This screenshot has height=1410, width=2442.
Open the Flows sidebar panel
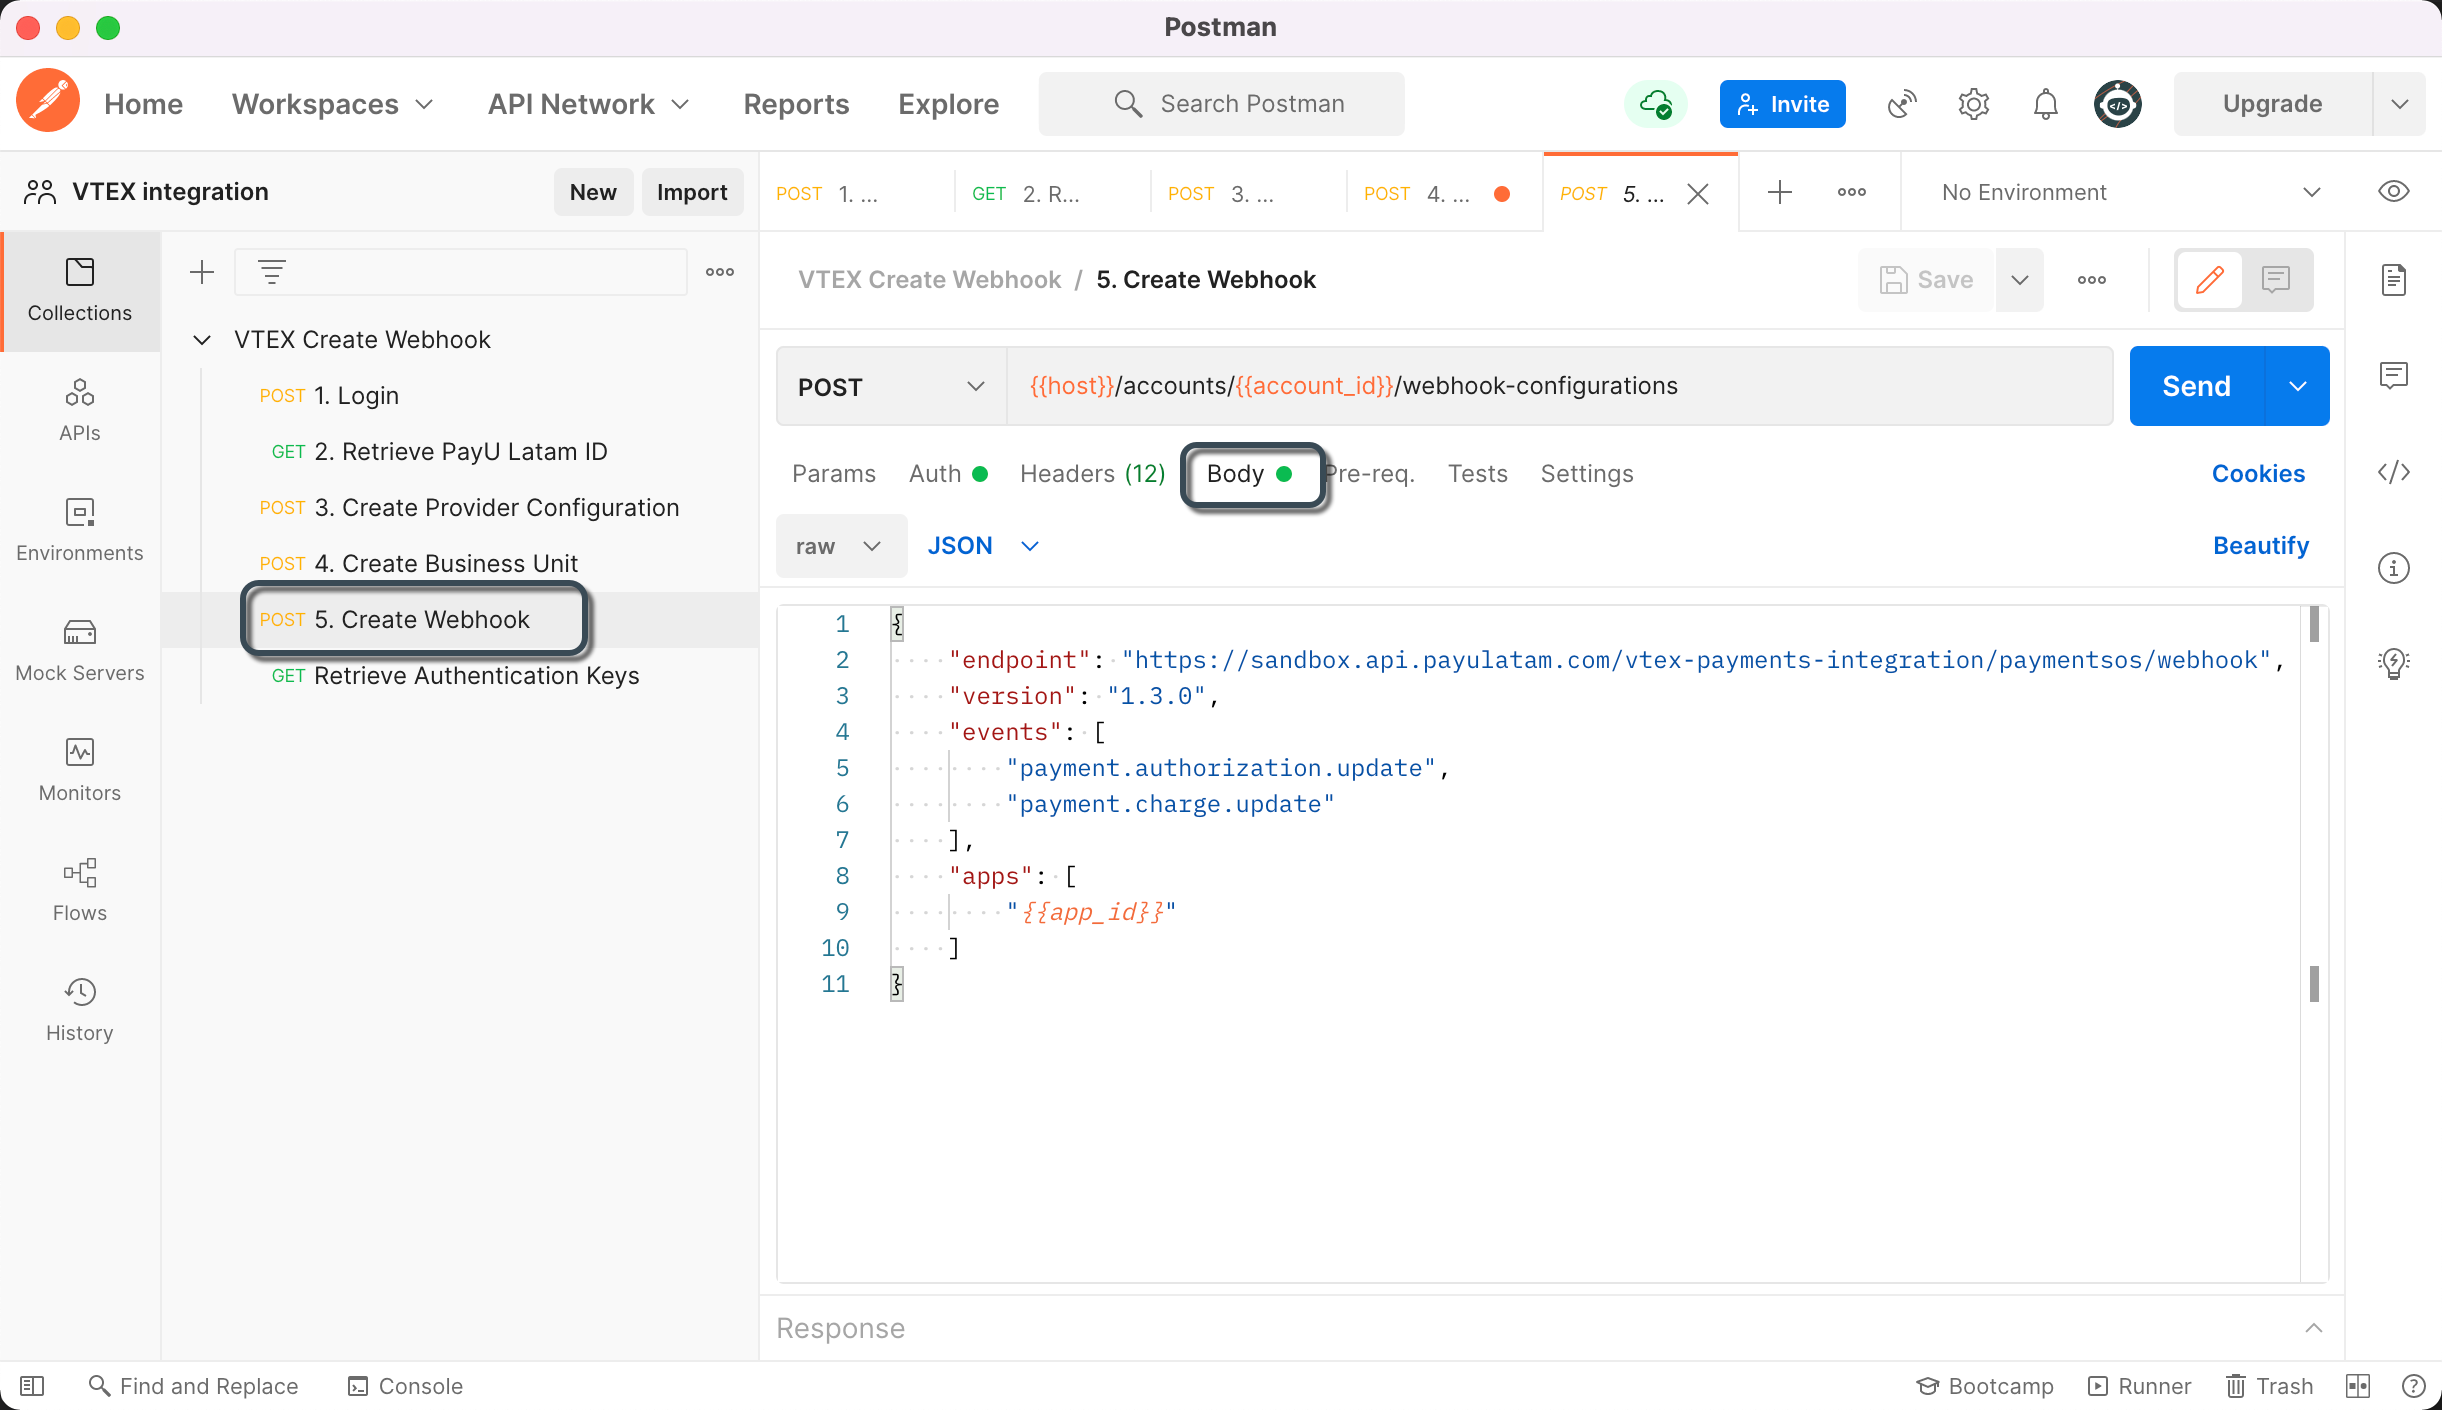click(x=80, y=891)
